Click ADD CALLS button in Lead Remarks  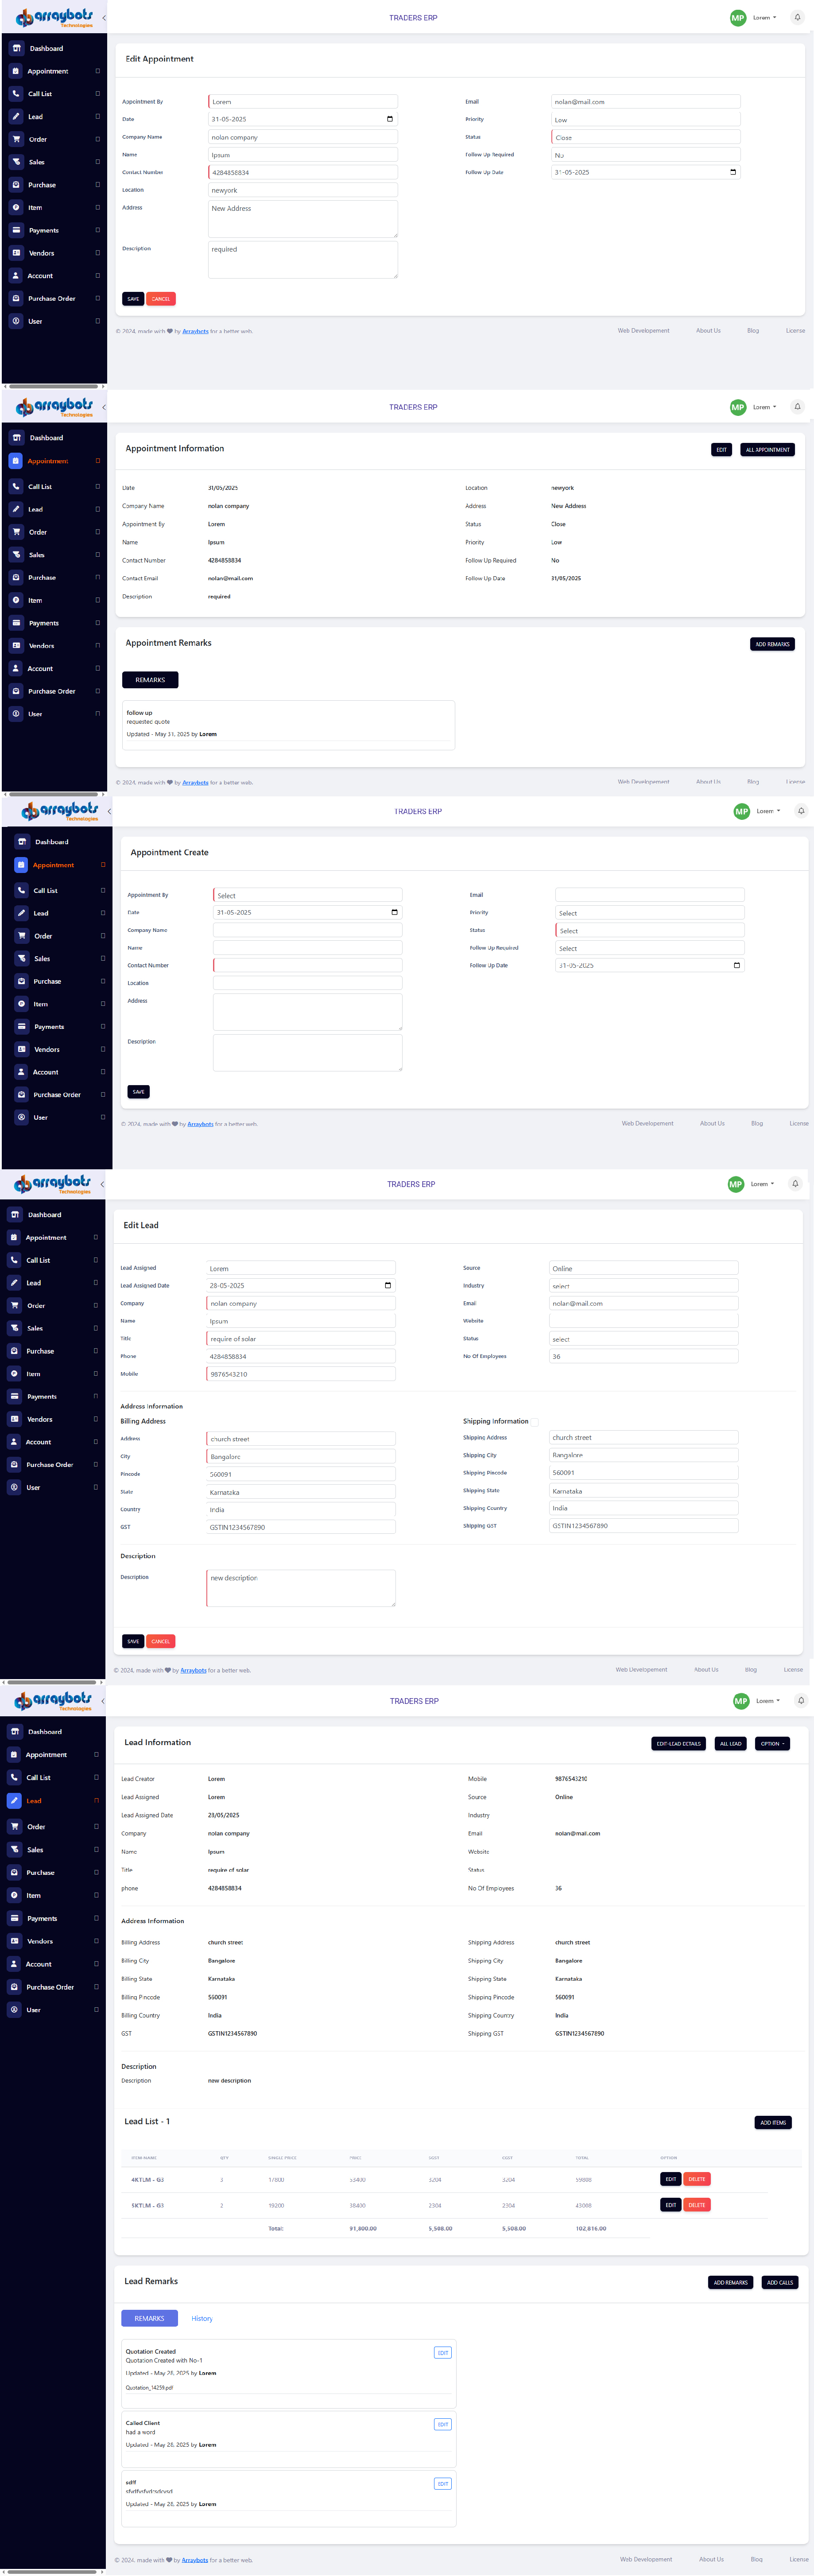coord(779,2283)
